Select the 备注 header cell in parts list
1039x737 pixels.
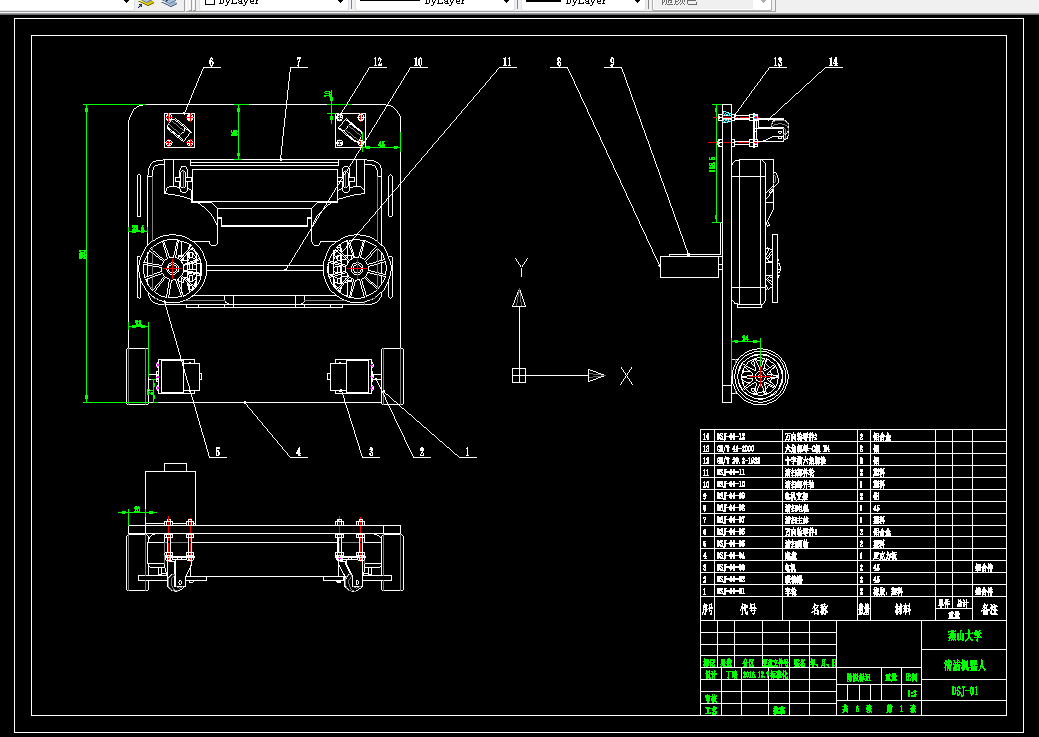pos(989,609)
